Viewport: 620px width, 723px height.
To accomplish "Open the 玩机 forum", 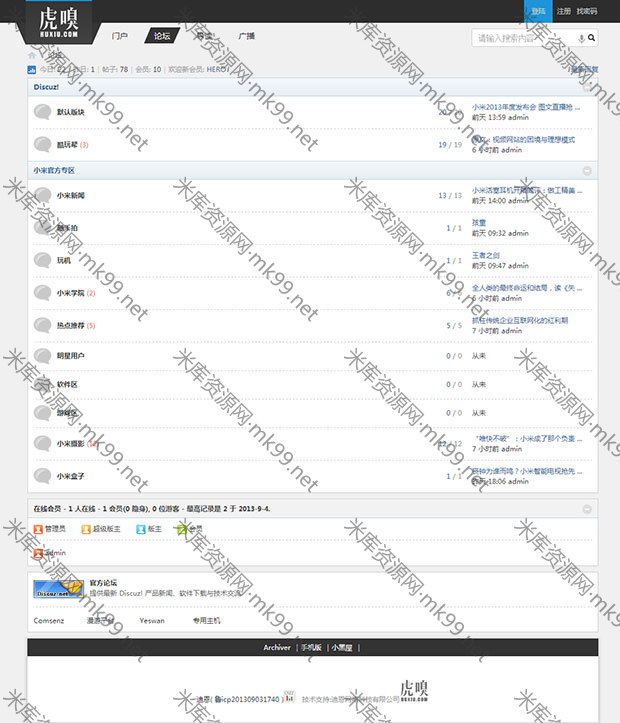I will tap(64, 261).
